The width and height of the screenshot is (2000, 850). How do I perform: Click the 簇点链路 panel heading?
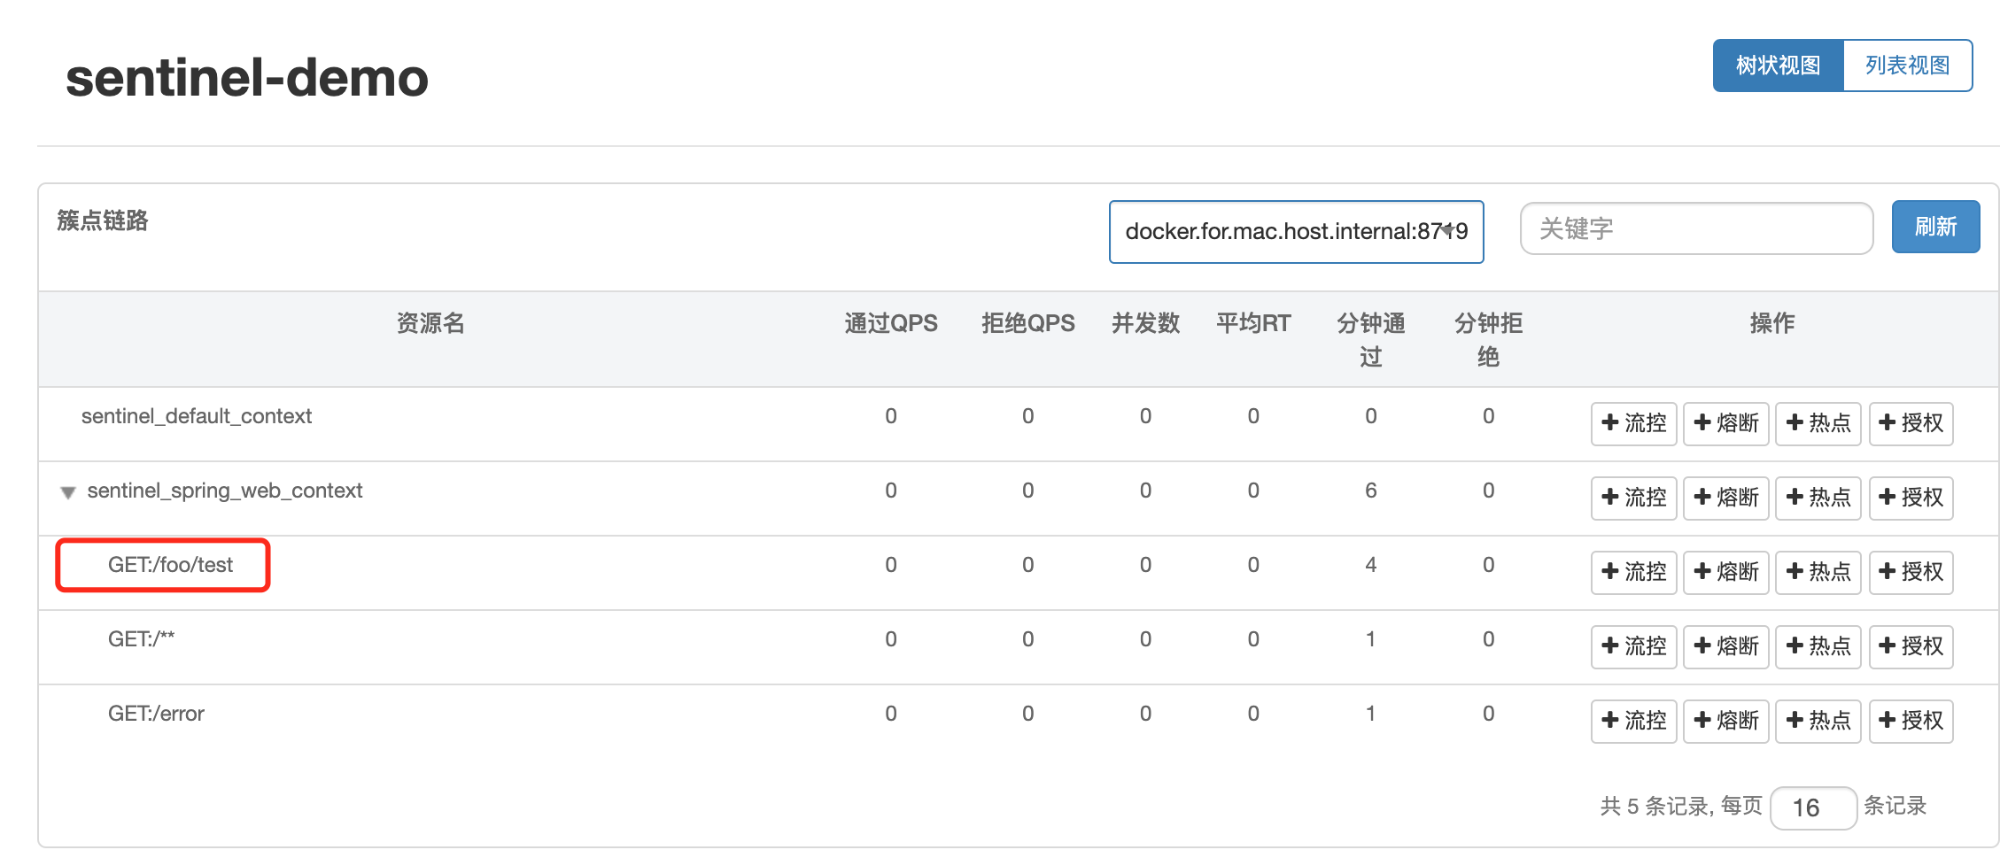tap(102, 221)
